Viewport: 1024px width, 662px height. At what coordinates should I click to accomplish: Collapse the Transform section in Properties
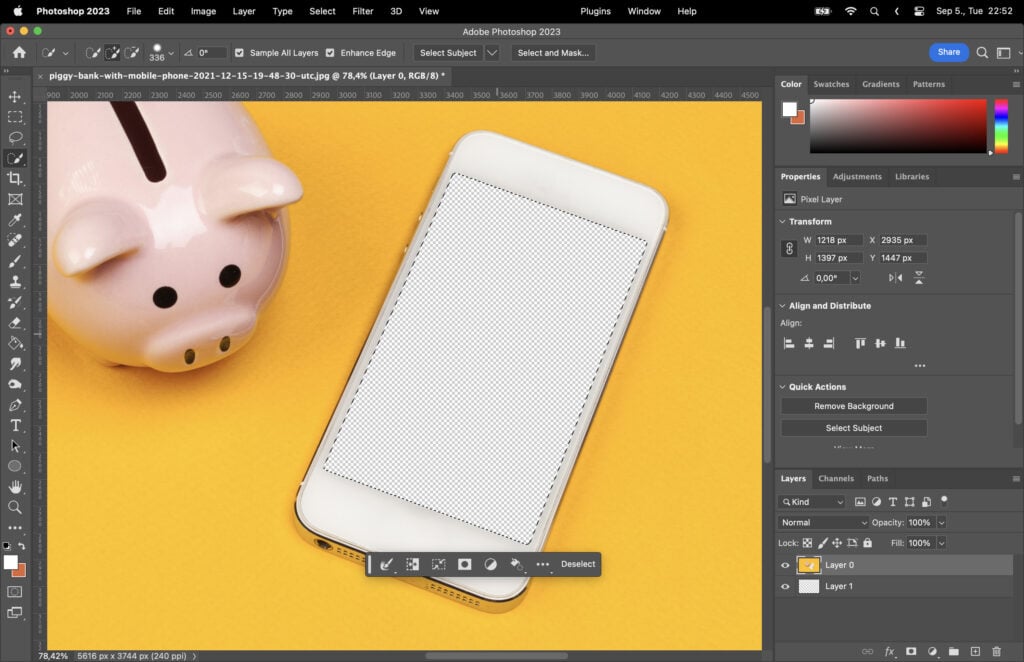pyautogui.click(x=783, y=221)
